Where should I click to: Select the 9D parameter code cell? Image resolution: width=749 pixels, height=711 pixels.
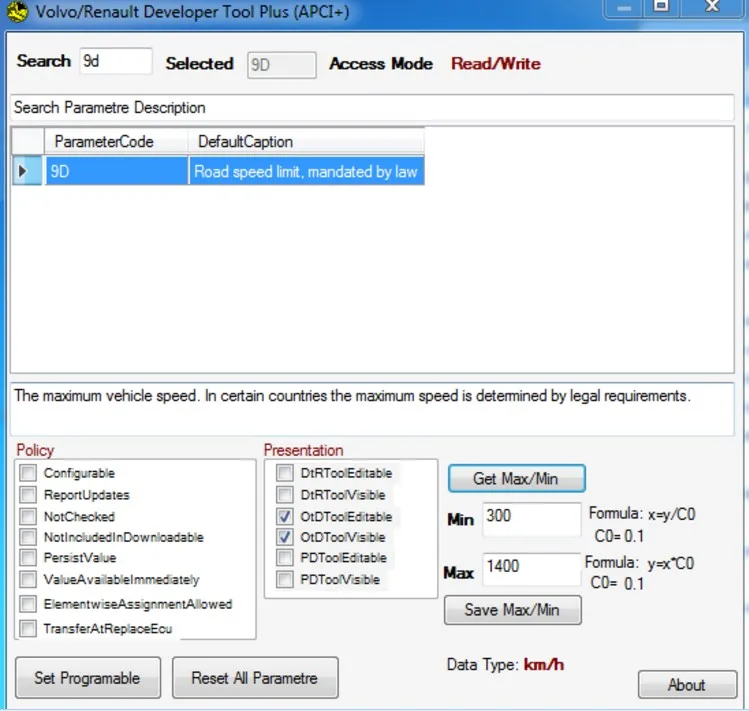[117, 171]
